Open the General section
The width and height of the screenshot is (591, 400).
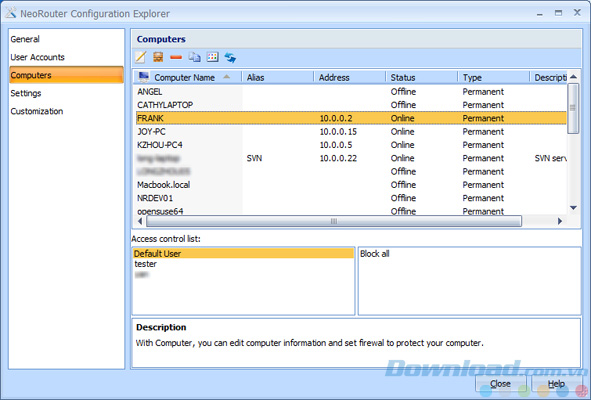coord(66,39)
